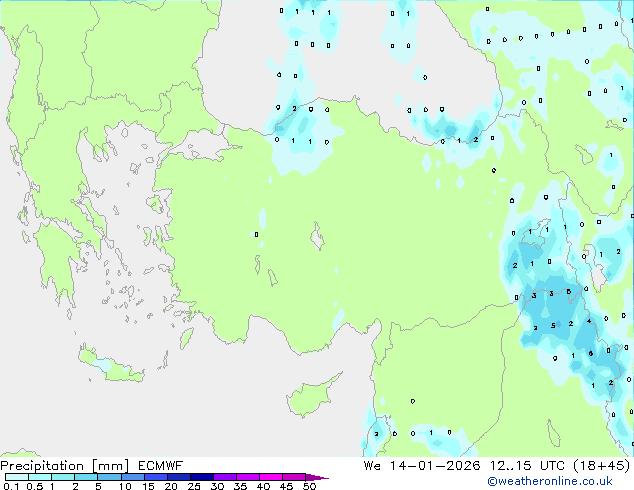
Task: Click the "0.1" legend scale label
Action: point(11,486)
